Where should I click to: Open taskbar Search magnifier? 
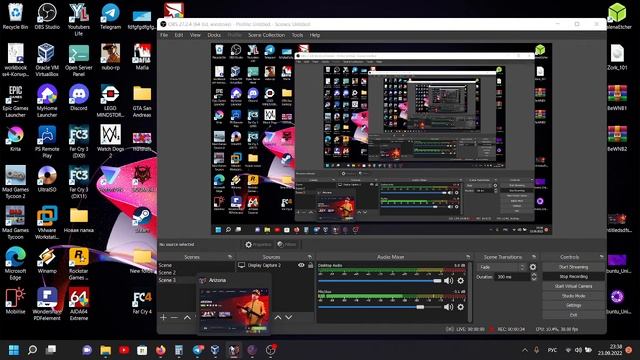[32, 350]
